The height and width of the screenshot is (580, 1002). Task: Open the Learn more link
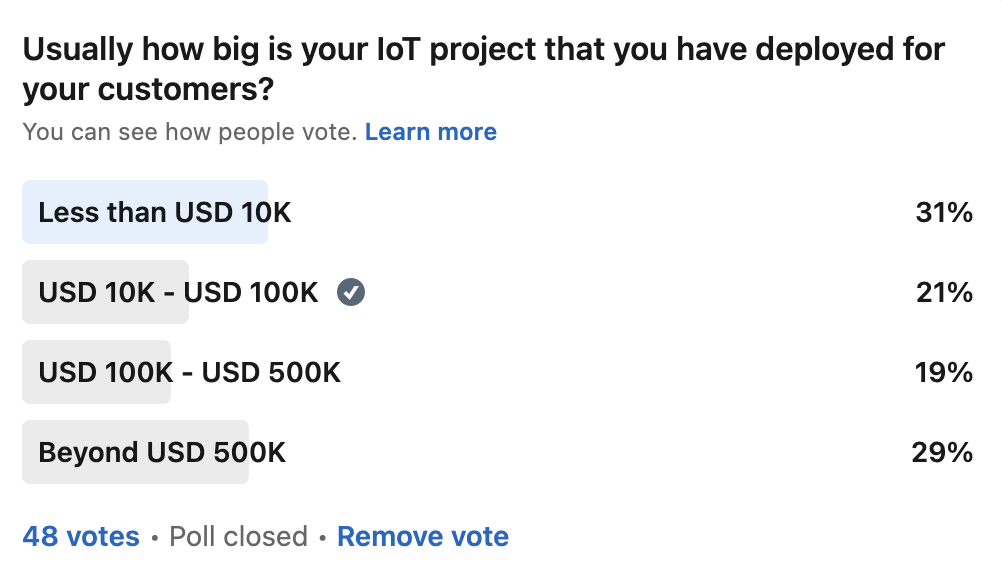point(430,132)
